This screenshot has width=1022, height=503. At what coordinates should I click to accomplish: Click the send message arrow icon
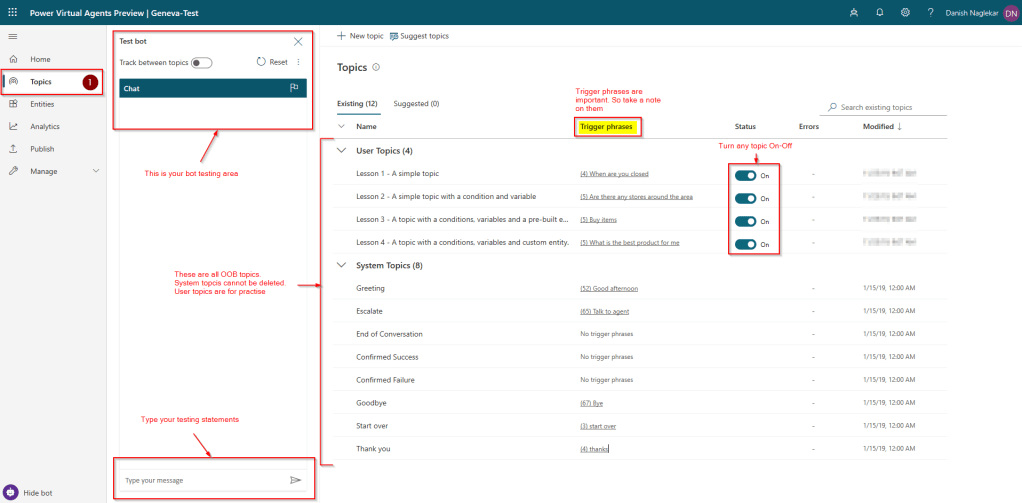tap(295, 480)
